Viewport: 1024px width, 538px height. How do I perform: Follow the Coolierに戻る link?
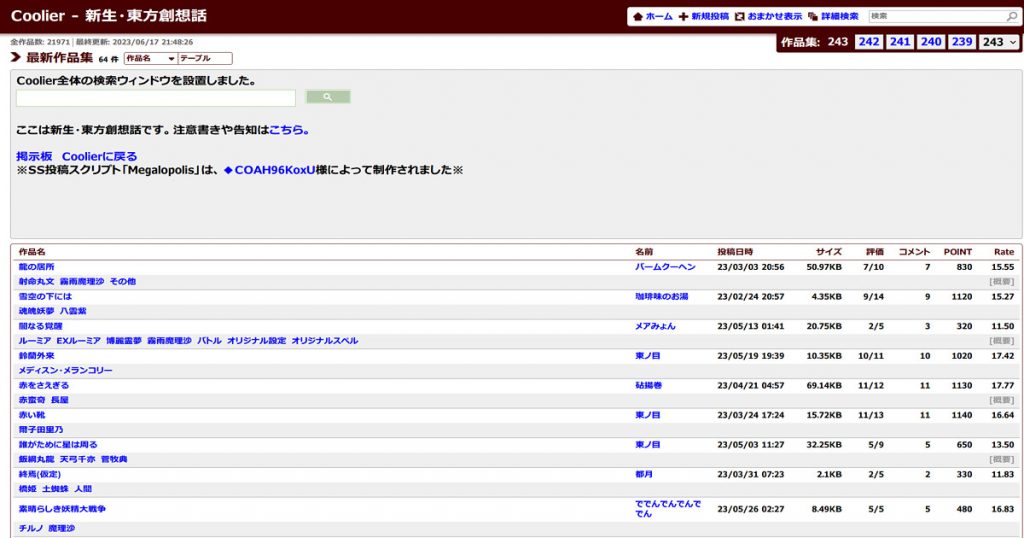(99, 157)
